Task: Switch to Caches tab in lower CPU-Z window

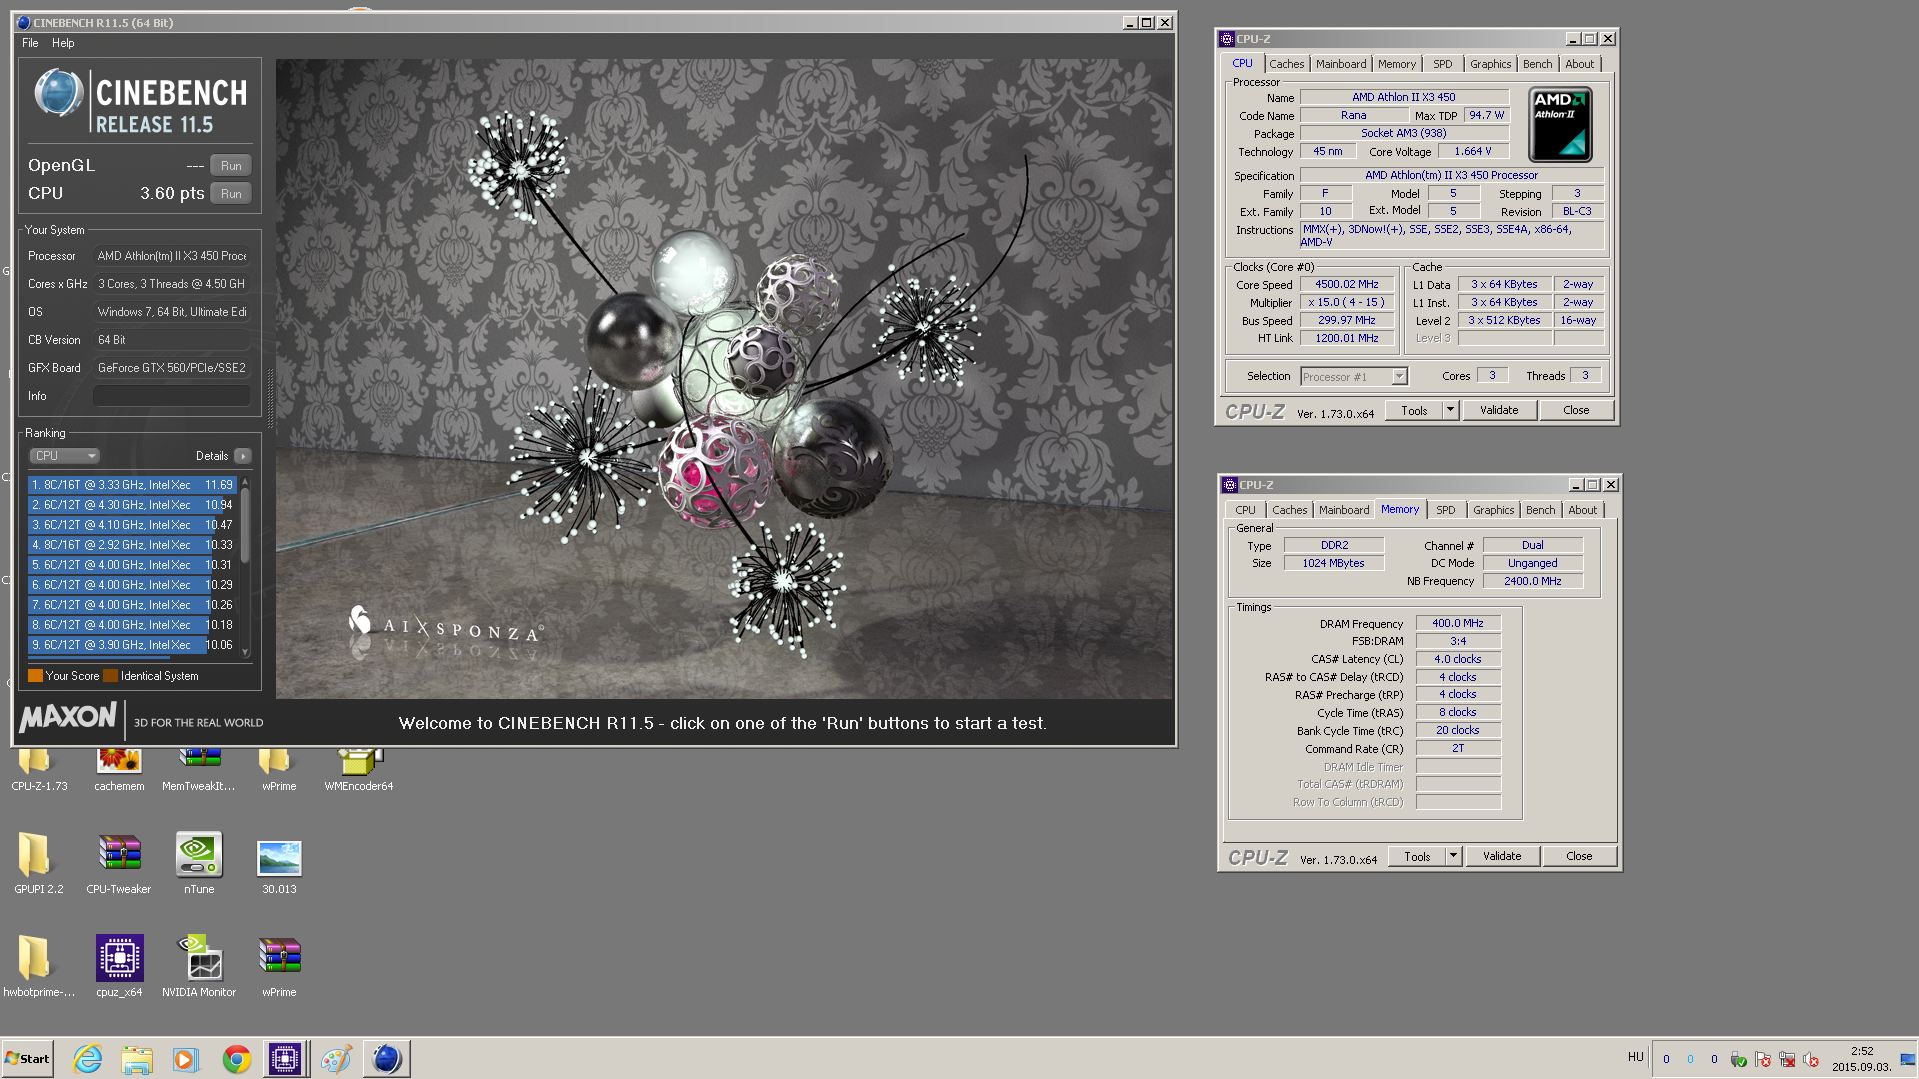Action: coord(1289,510)
